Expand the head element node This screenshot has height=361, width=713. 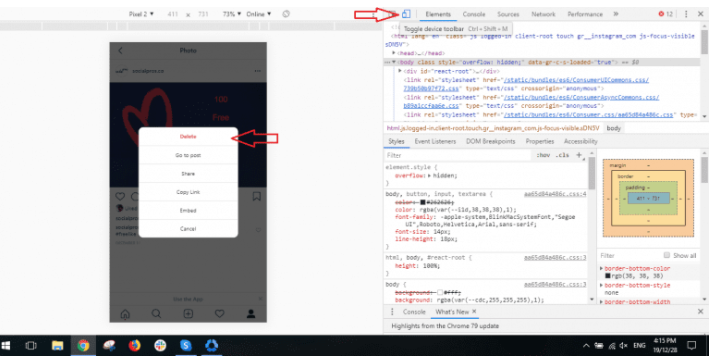coord(394,53)
